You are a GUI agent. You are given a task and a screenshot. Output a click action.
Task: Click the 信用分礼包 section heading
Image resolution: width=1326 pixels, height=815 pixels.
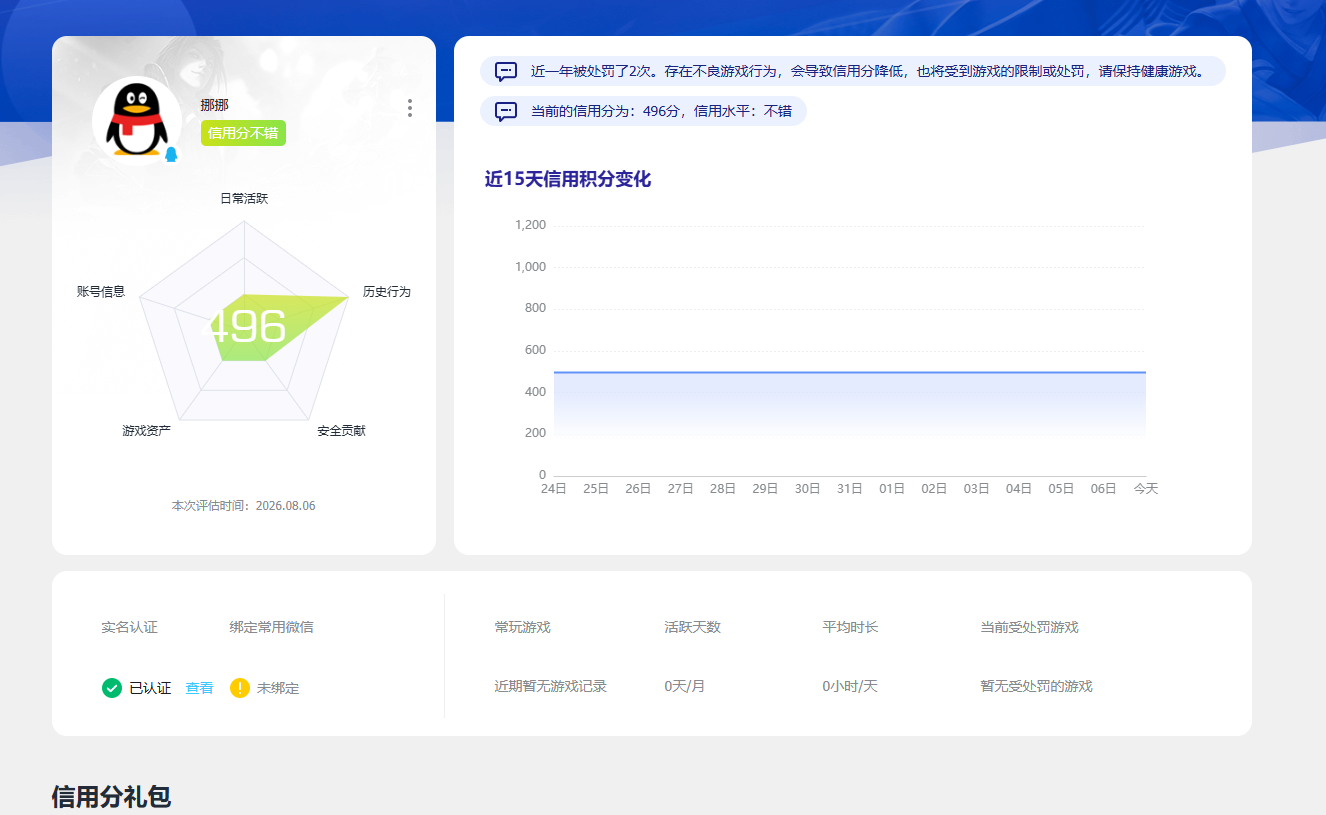point(111,797)
